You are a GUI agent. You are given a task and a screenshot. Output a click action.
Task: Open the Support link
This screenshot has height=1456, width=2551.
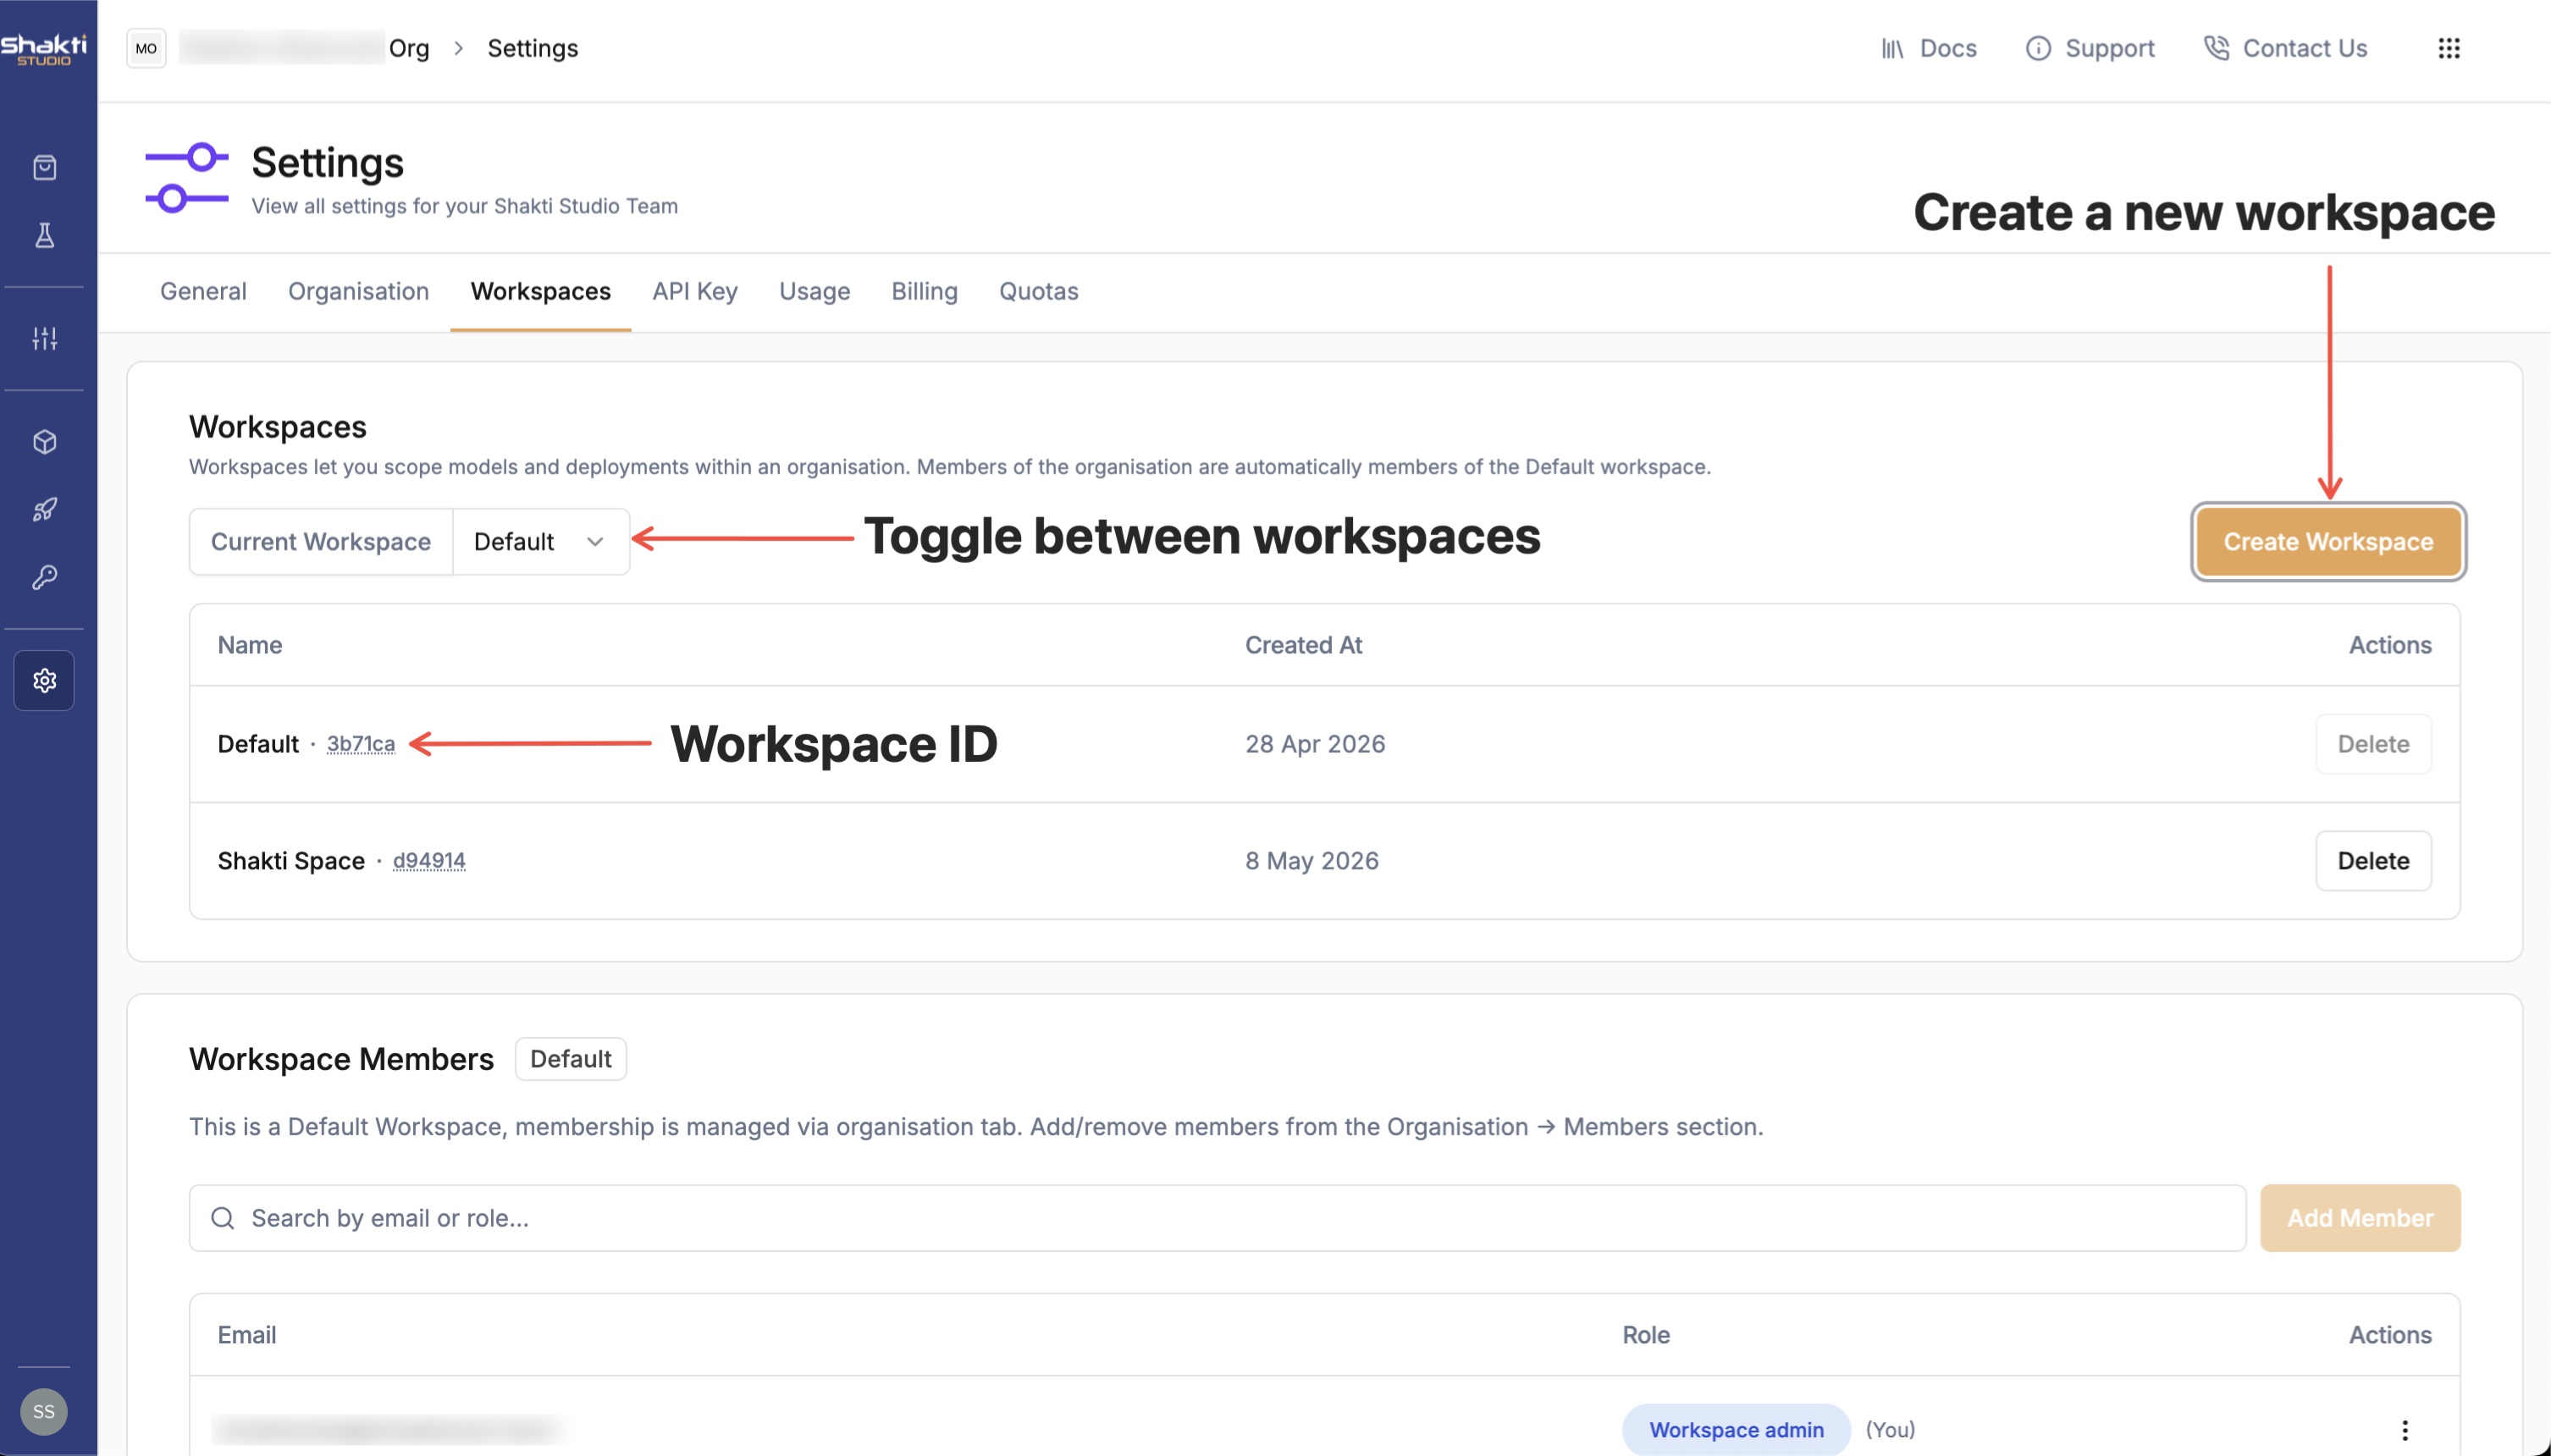(x=2090, y=48)
